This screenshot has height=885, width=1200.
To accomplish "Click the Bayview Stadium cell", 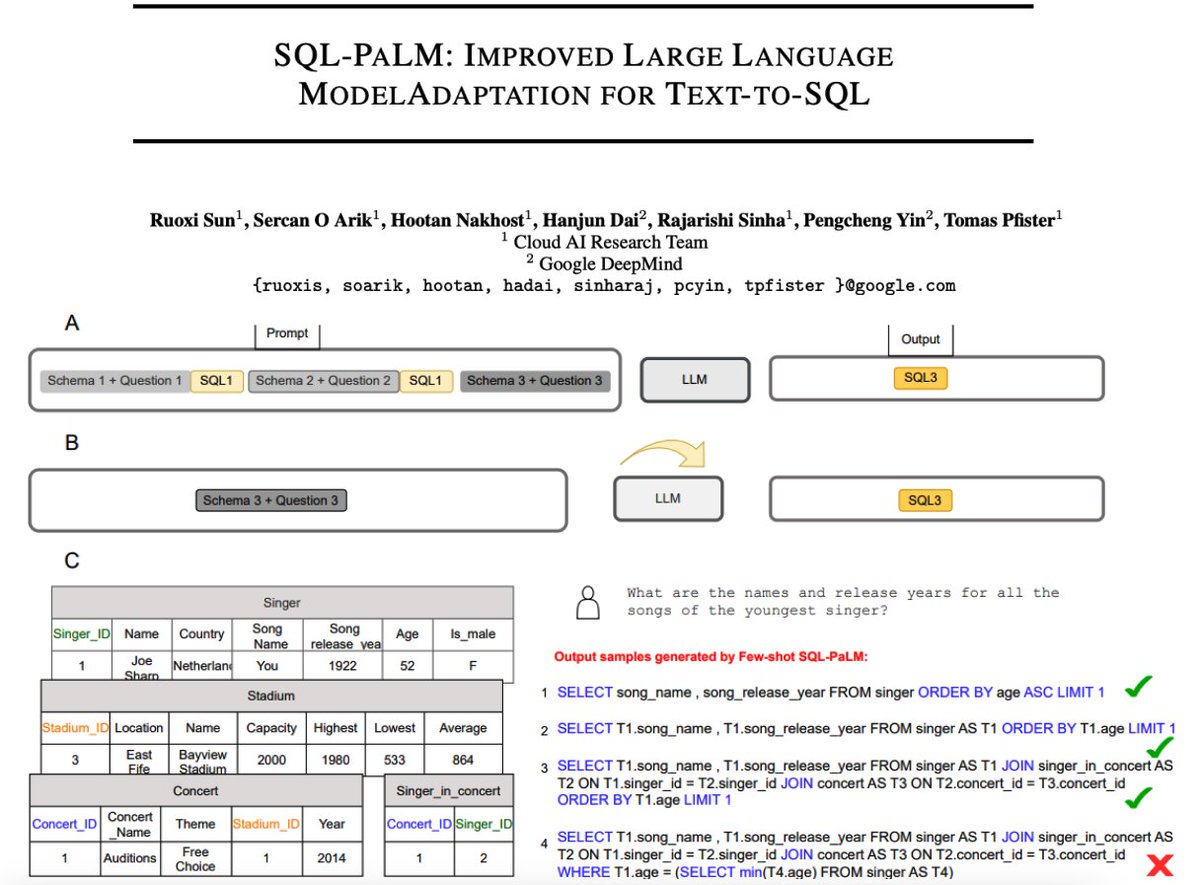I will click(x=203, y=760).
